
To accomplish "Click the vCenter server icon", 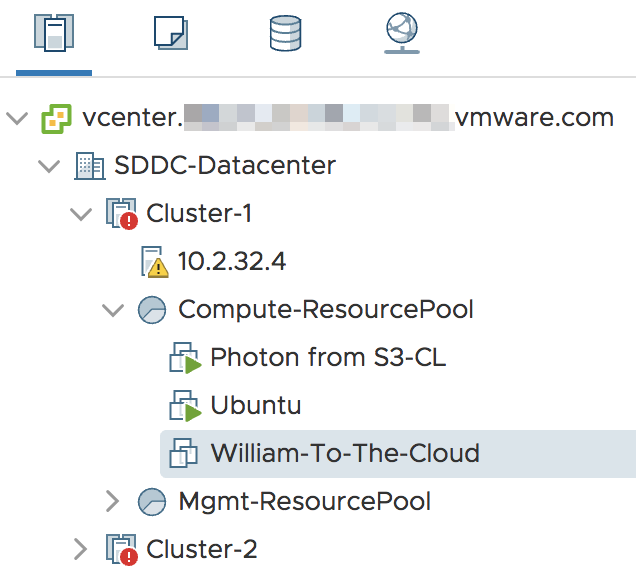I will pyautogui.click(x=56, y=119).
